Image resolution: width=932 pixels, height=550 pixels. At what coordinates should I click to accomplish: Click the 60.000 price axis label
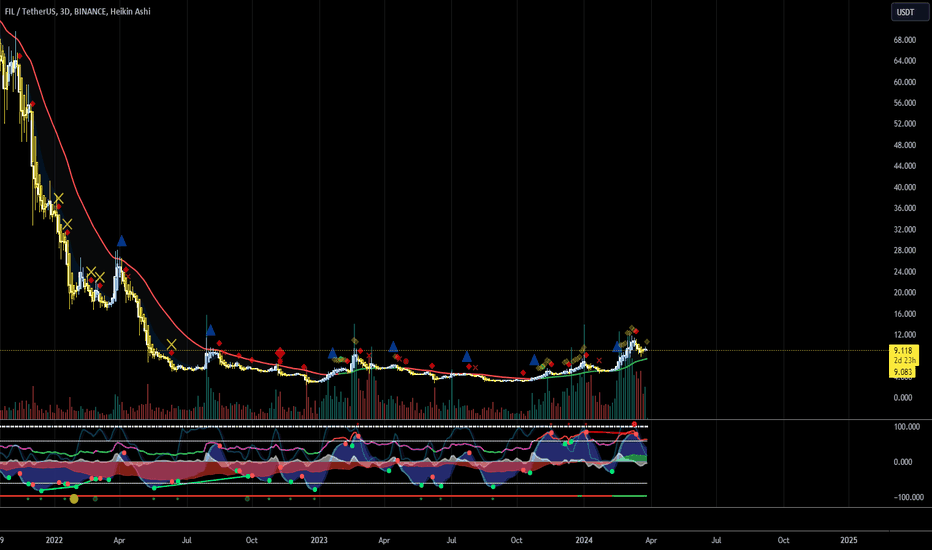point(904,82)
